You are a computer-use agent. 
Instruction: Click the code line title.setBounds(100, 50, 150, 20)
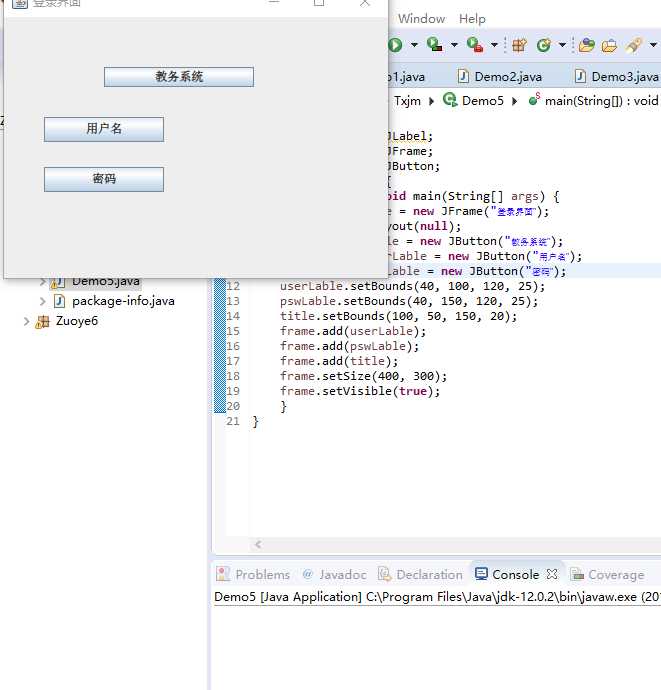pos(398,316)
